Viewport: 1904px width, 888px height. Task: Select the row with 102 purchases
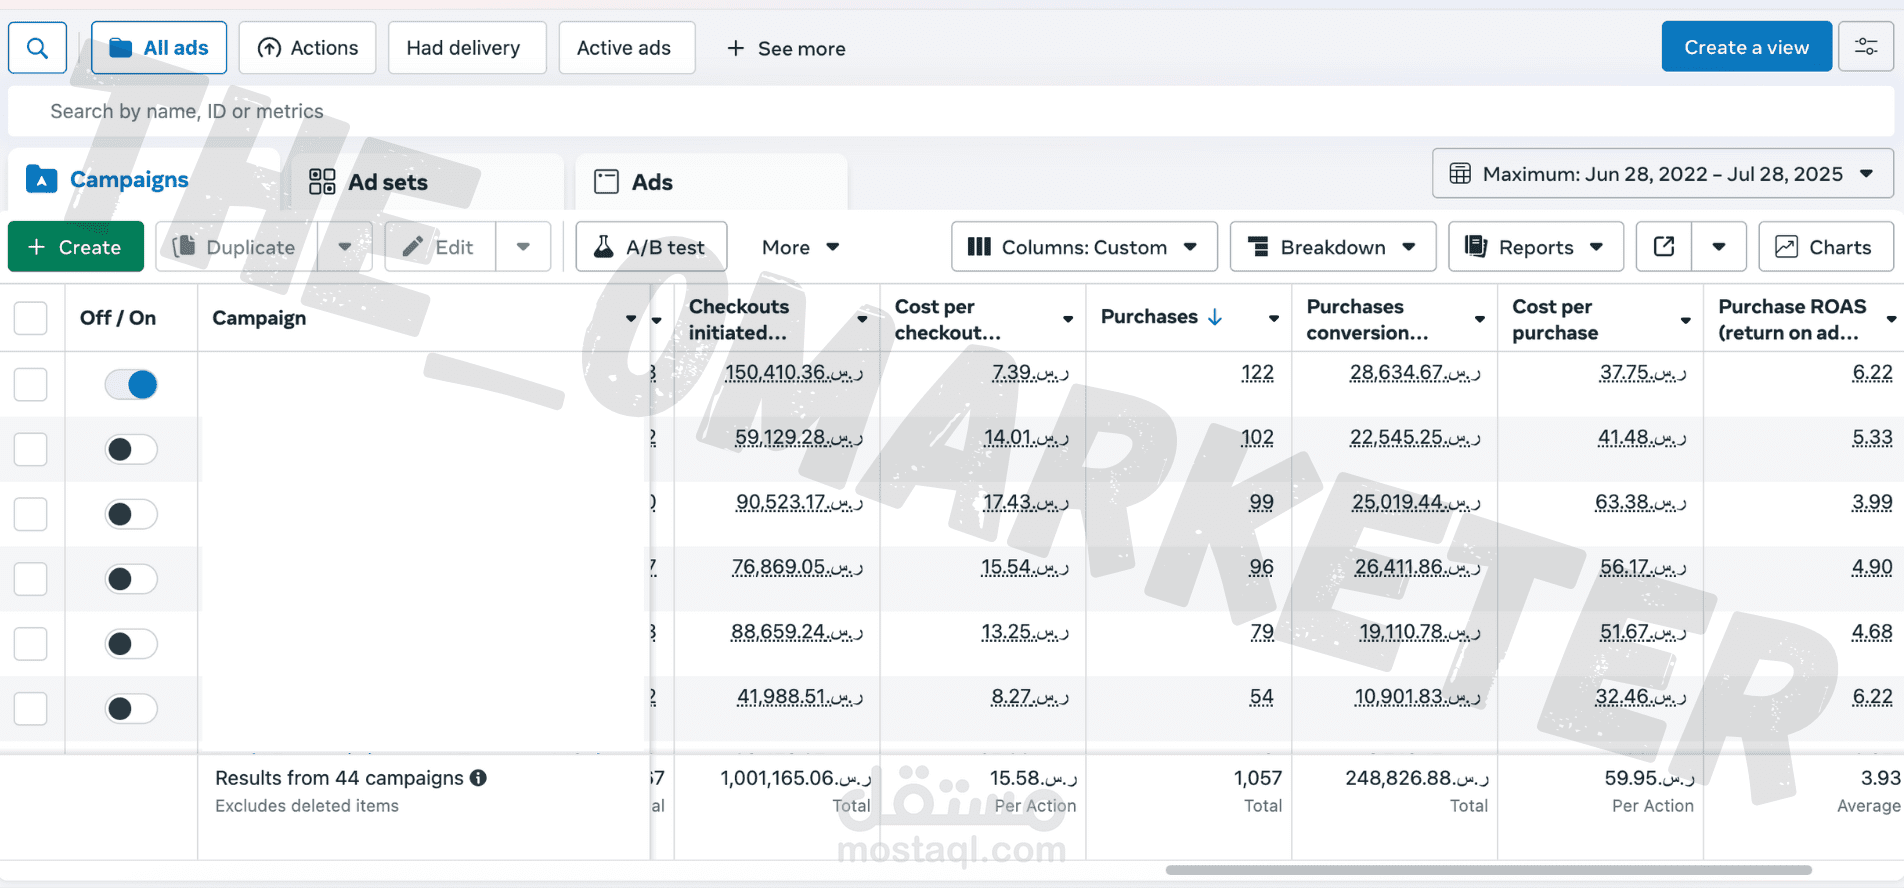coord(31,449)
